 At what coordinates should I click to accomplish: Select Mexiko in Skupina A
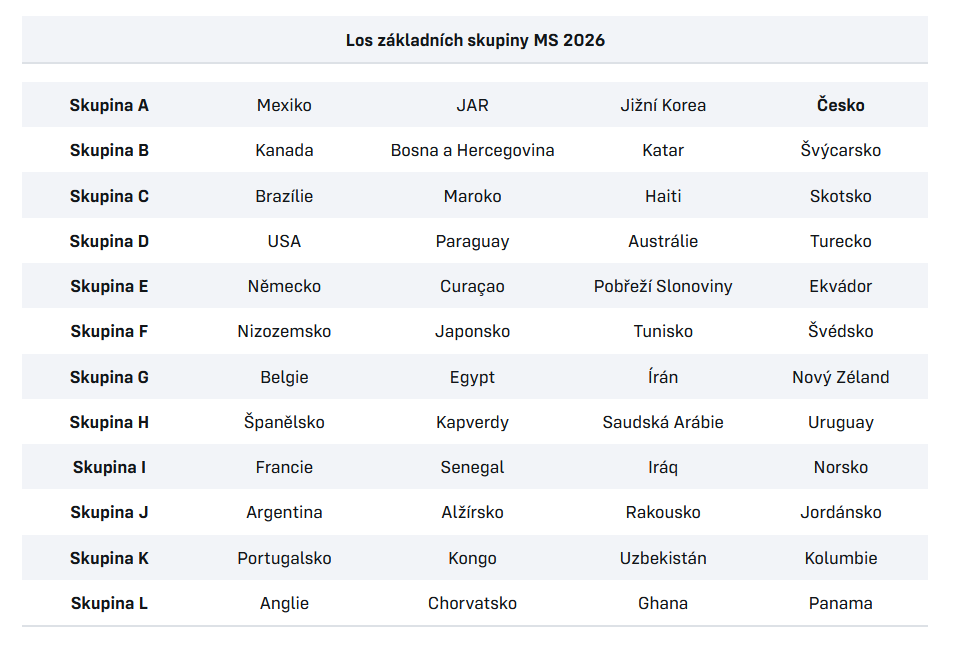click(x=284, y=105)
